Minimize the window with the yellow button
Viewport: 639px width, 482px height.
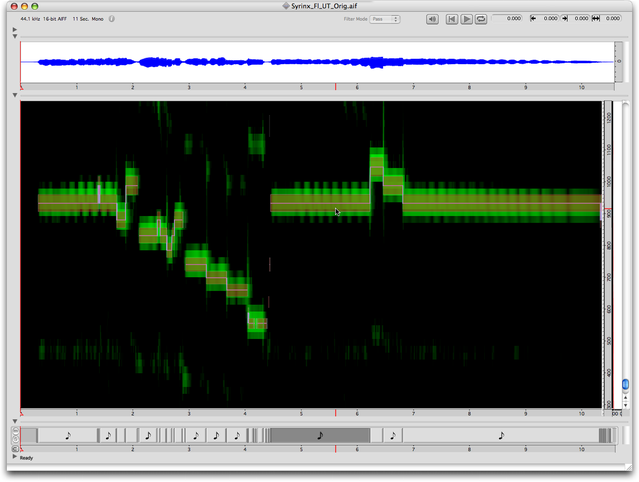24,6
